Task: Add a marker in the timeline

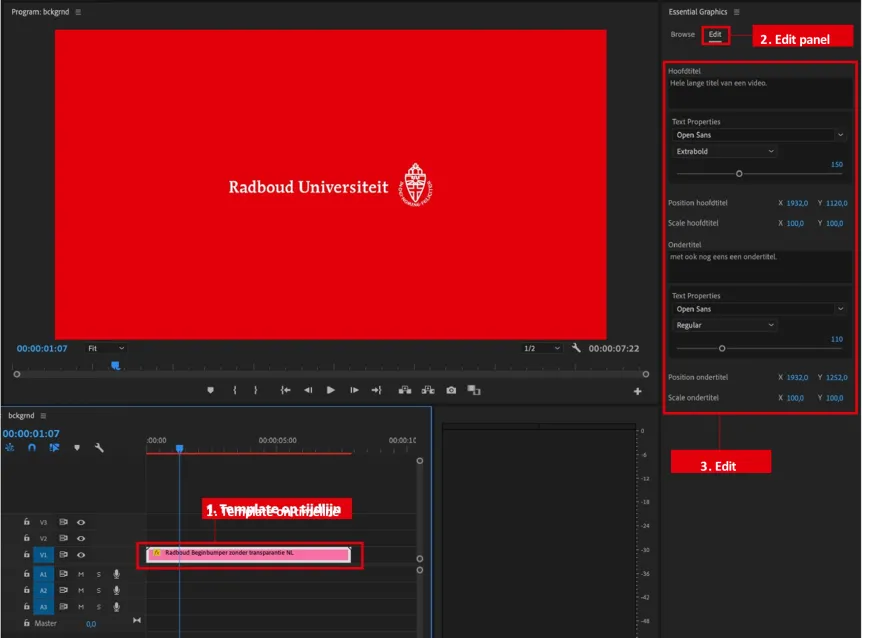Action: coord(77,448)
